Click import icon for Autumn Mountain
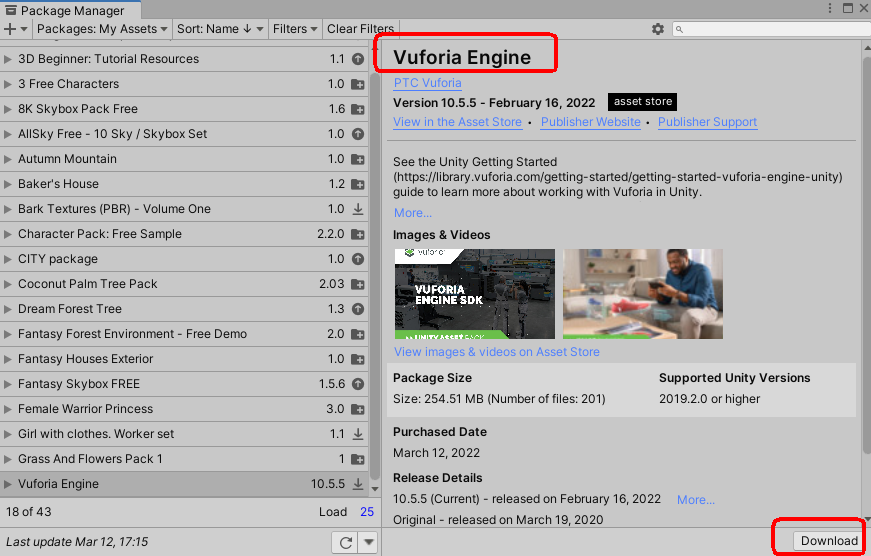 tap(358, 159)
